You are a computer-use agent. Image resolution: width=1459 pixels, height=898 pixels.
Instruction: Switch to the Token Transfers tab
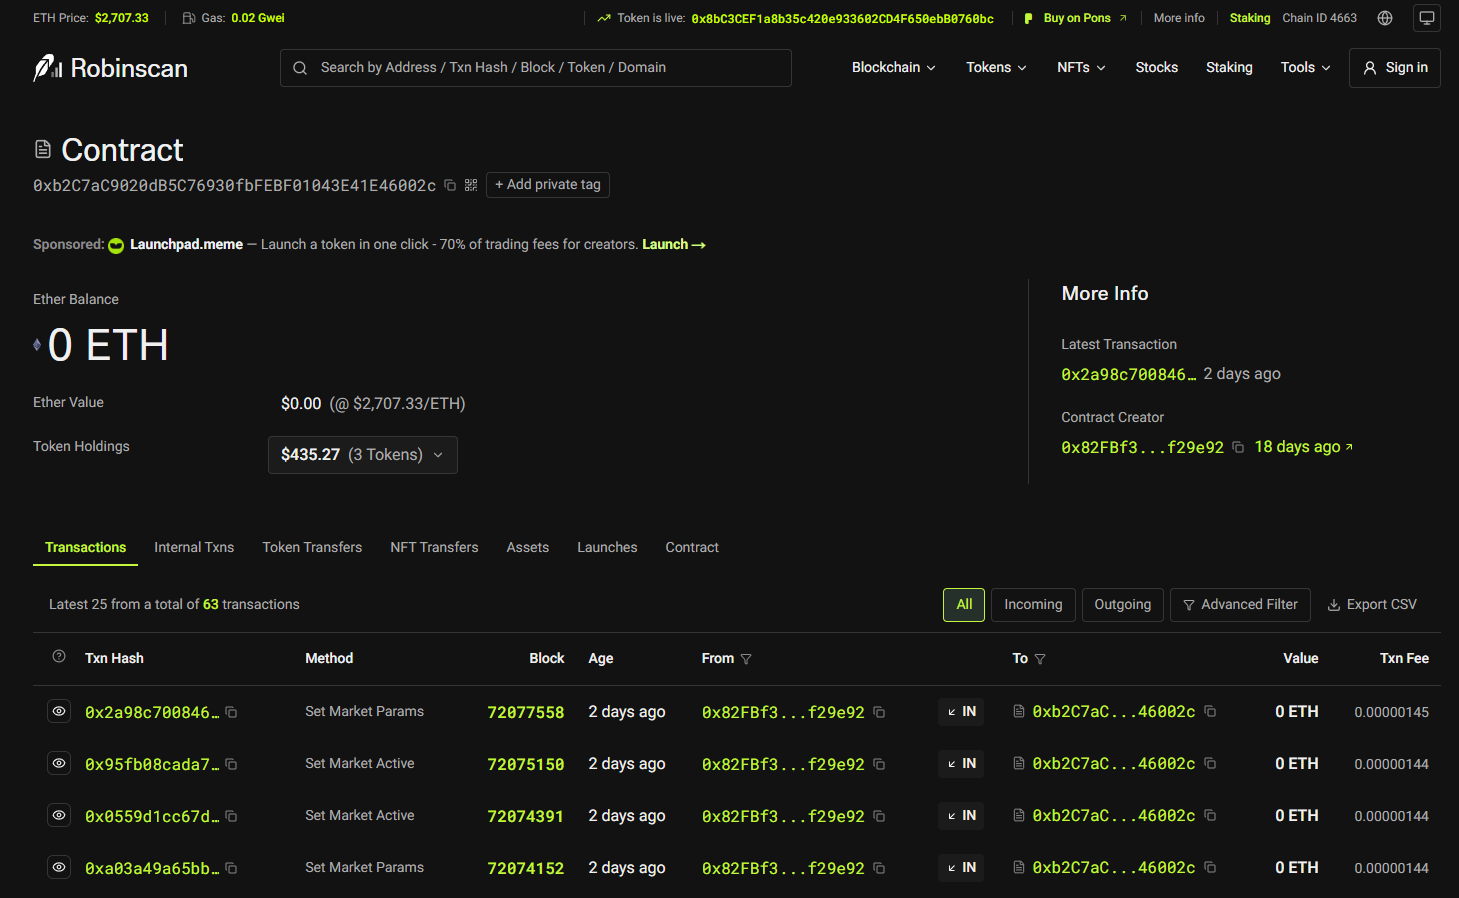(312, 548)
